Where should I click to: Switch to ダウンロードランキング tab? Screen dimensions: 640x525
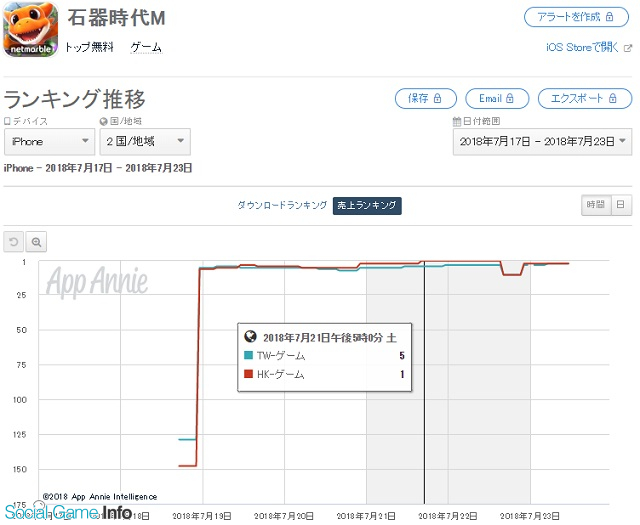(x=282, y=205)
